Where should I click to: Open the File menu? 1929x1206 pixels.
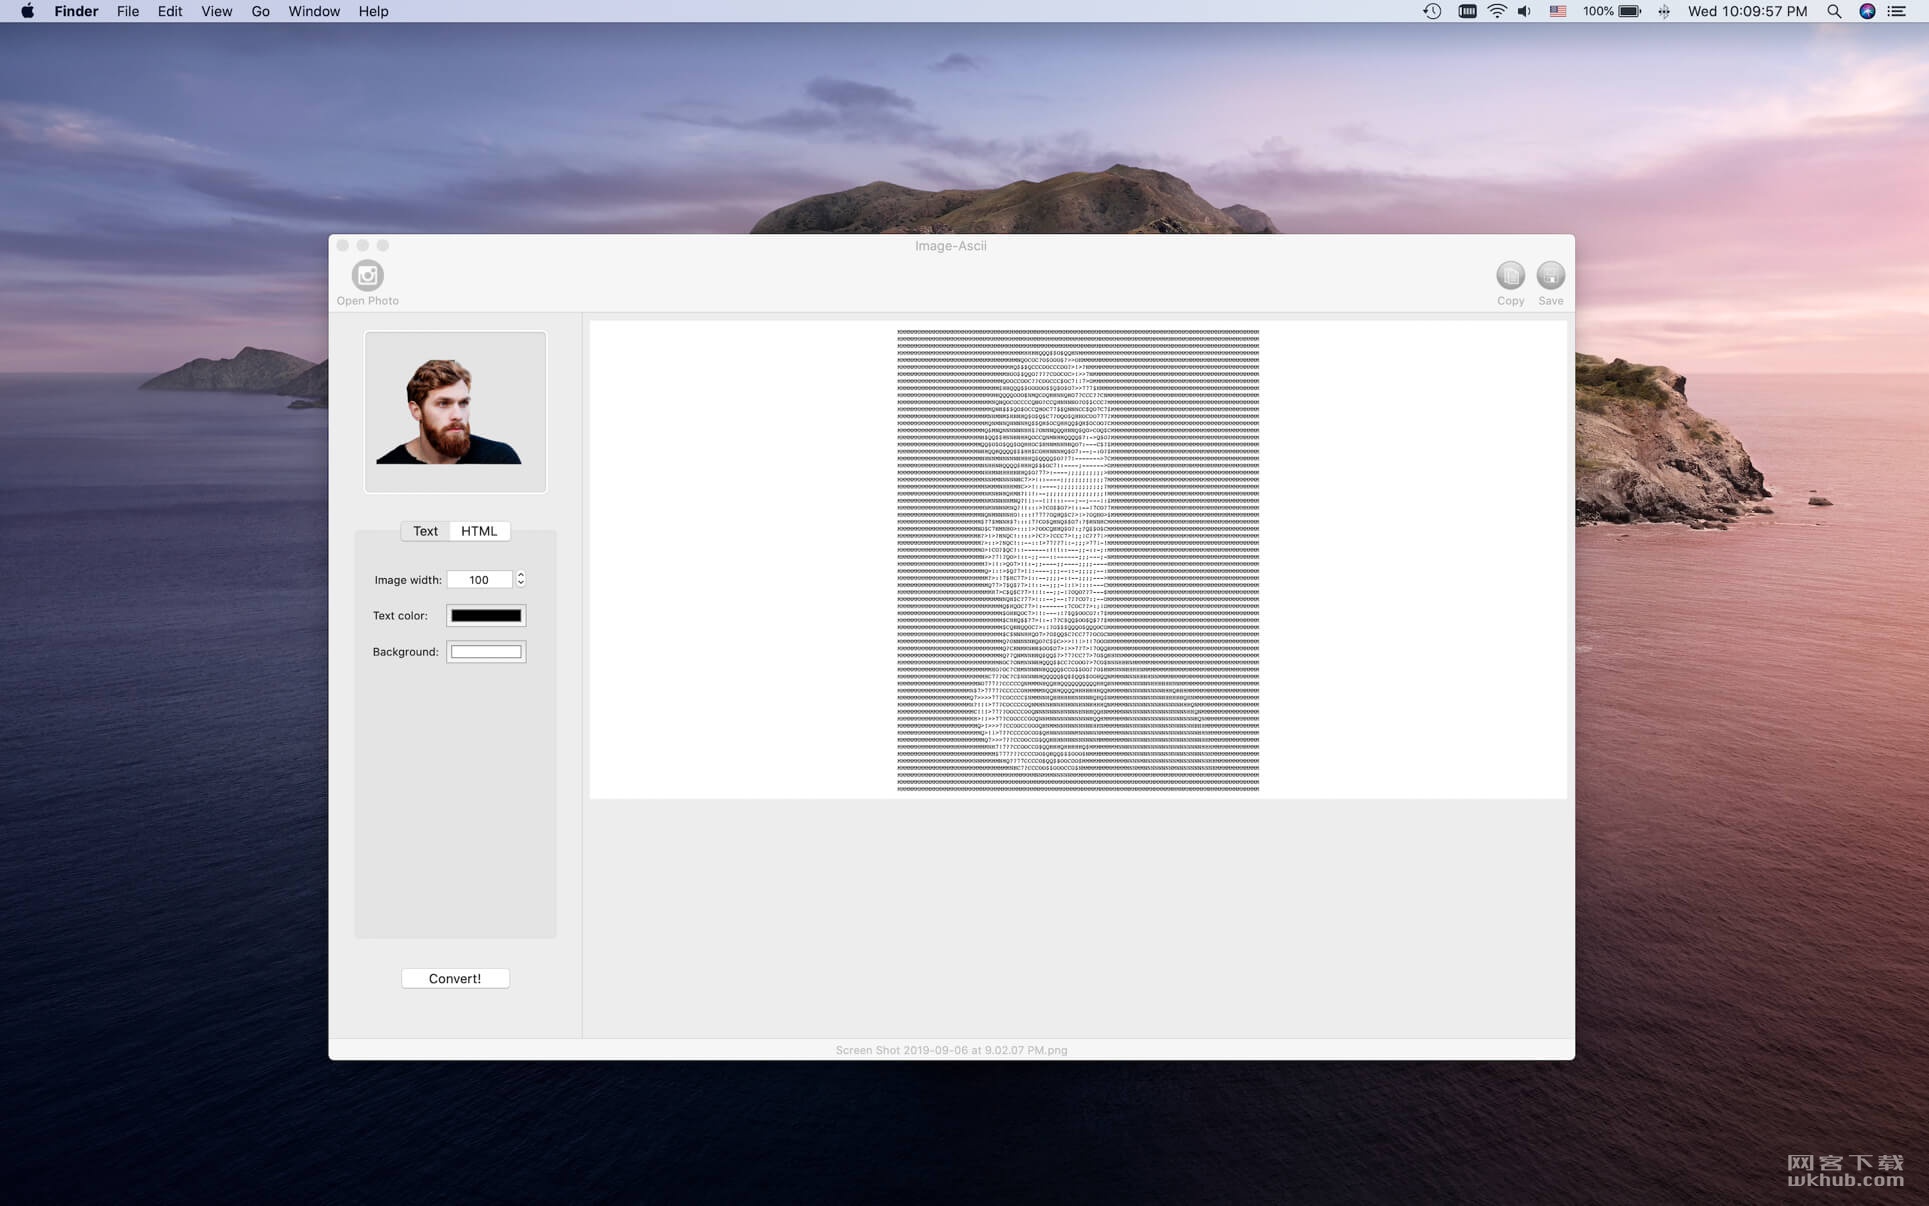tap(128, 11)
